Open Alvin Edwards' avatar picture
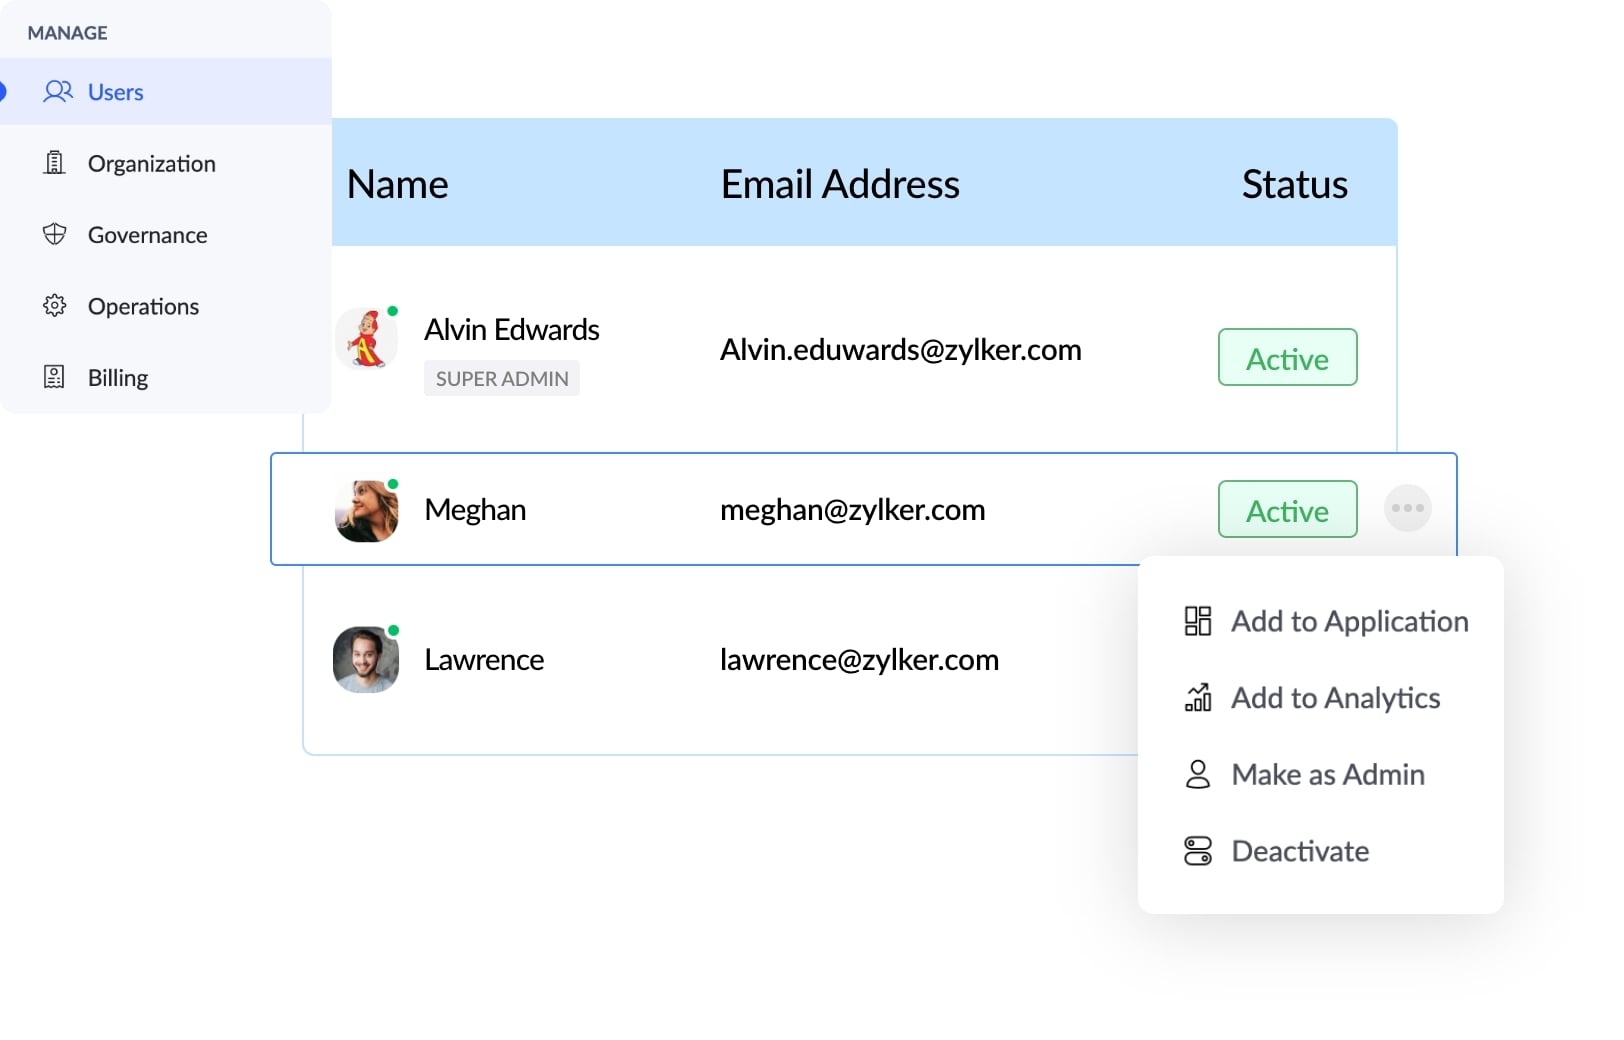1624x1040 pixels. 367,339
